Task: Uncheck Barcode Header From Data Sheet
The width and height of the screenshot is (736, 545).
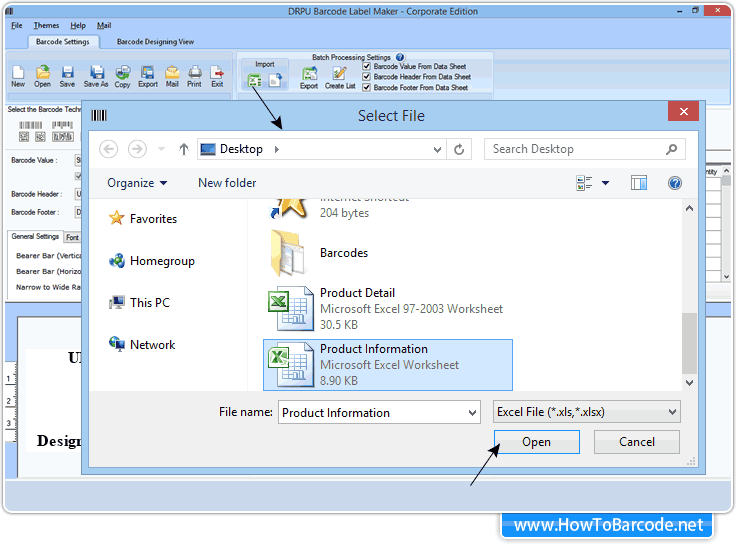Action: pyautogui.click(x=367, y=77)
